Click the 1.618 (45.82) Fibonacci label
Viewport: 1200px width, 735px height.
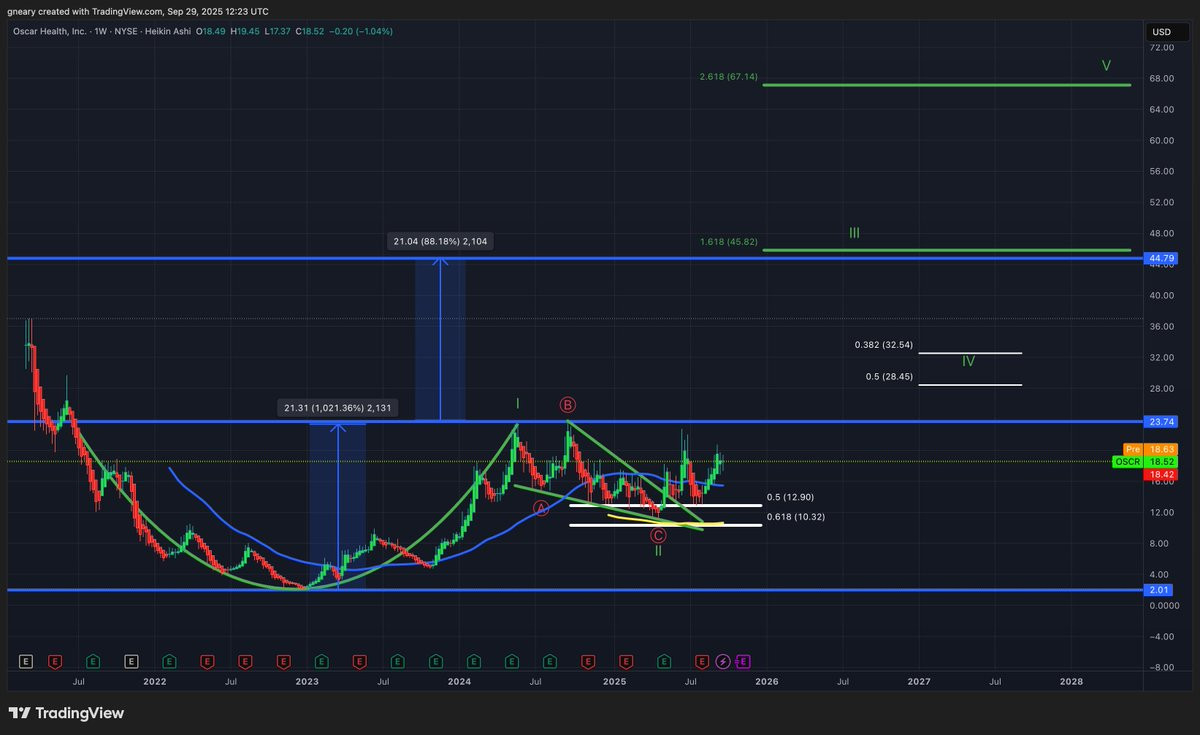729,242
